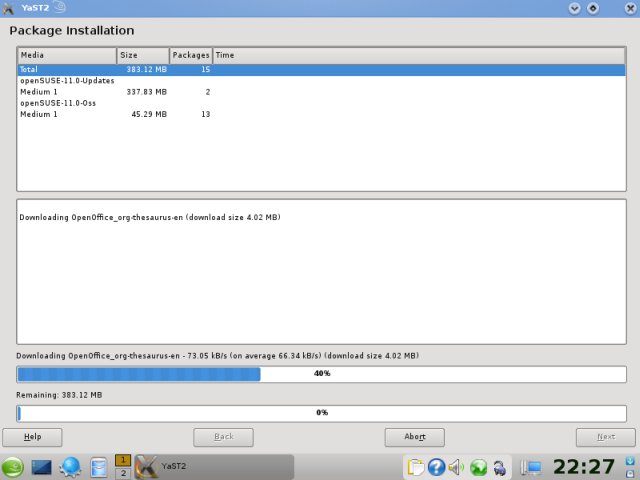The width and height of the screenshot is (640, 480).
Task: Select the YaST2 taskbar entry
Action: [x=214, y=467]
